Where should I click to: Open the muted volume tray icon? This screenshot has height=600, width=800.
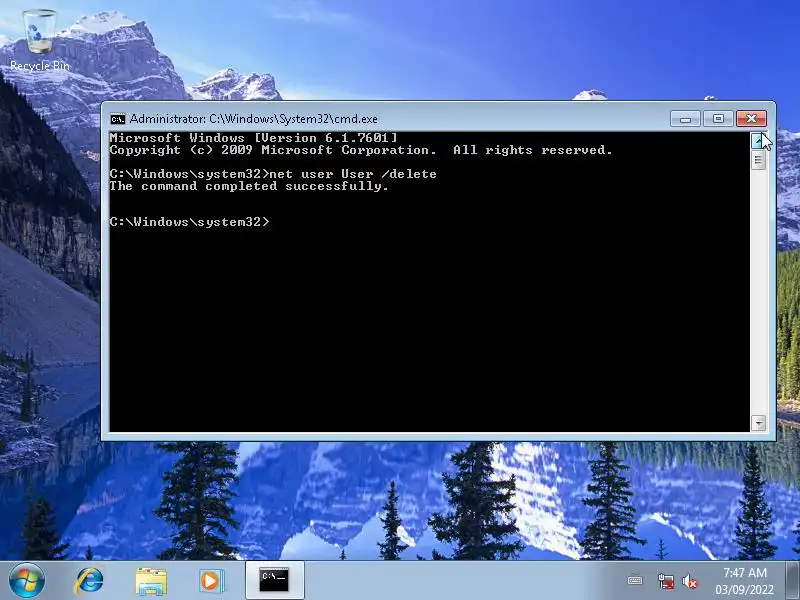(x=690, y=581)
